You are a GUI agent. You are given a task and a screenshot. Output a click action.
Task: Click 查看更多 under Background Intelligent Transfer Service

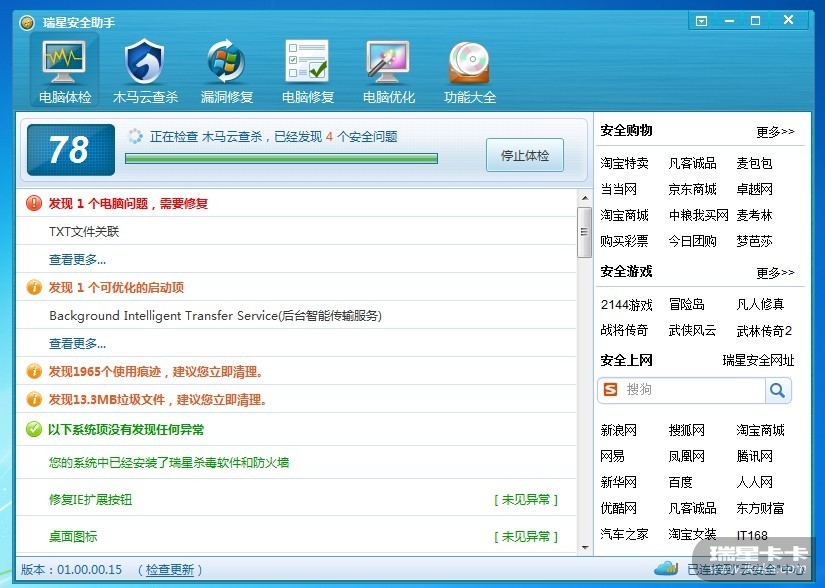(x=77, y=343)
